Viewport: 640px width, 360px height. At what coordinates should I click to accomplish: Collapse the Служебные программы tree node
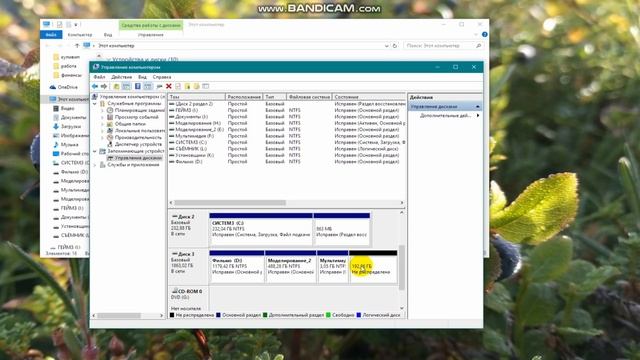click(x=95, y=104)
